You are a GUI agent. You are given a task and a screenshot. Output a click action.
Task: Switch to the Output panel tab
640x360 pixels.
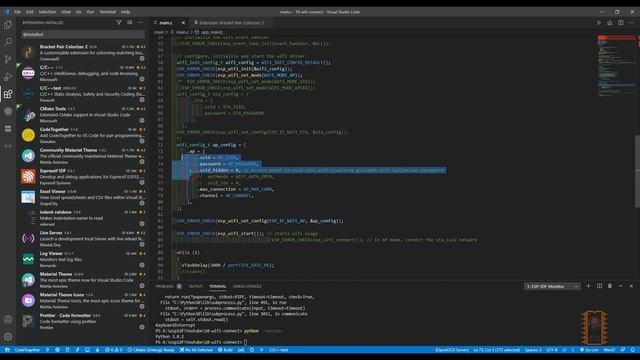[x=196, y=287]
